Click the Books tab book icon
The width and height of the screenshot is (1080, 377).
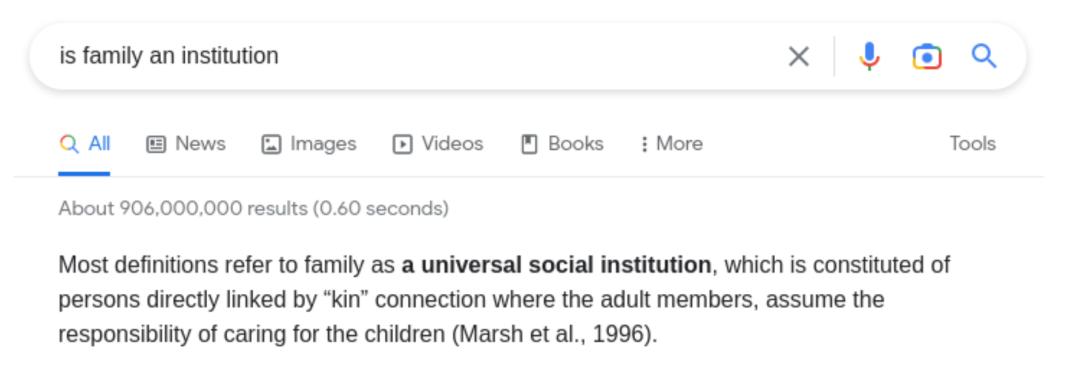(x=529, y=144)
